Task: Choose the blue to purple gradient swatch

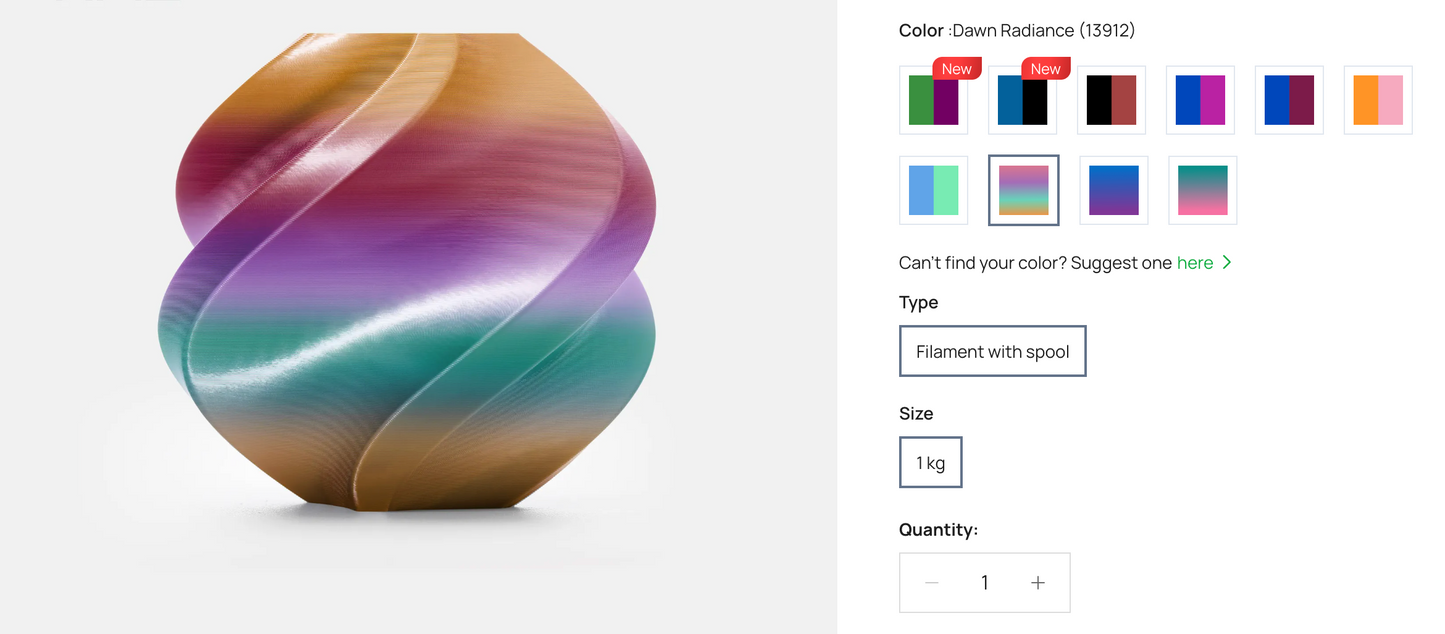Action: [x=1113, y=190]
